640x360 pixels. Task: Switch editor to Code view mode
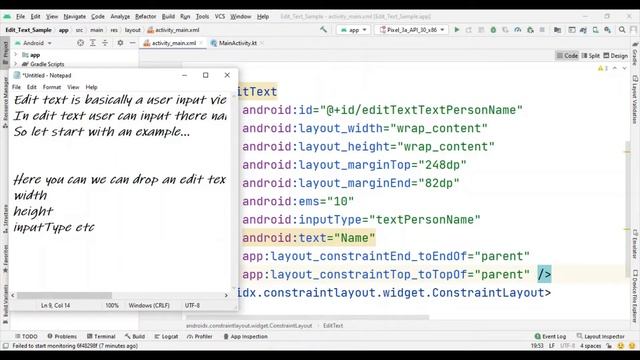coord(567,56)
